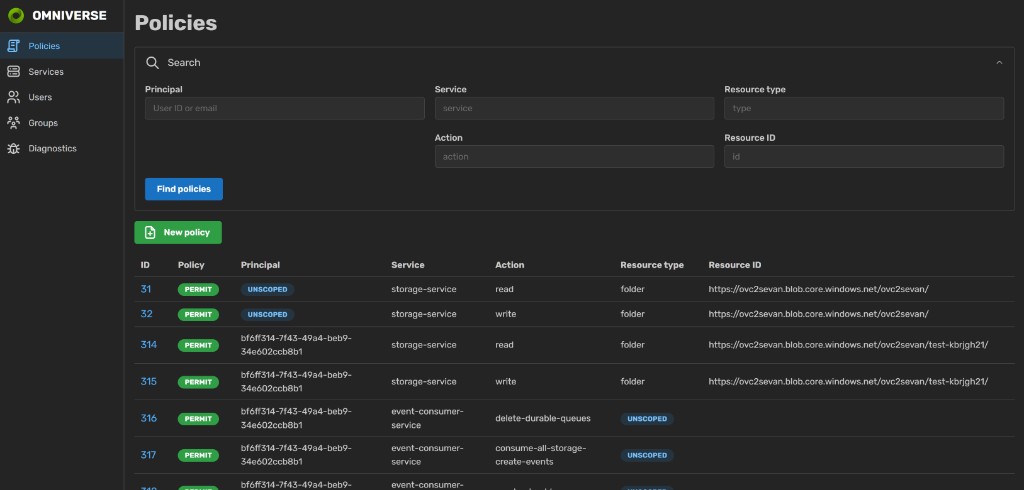Click the Resource type column header in the policies table
Viewport: 1024px width, 490px height.
[x=652, y=265]
